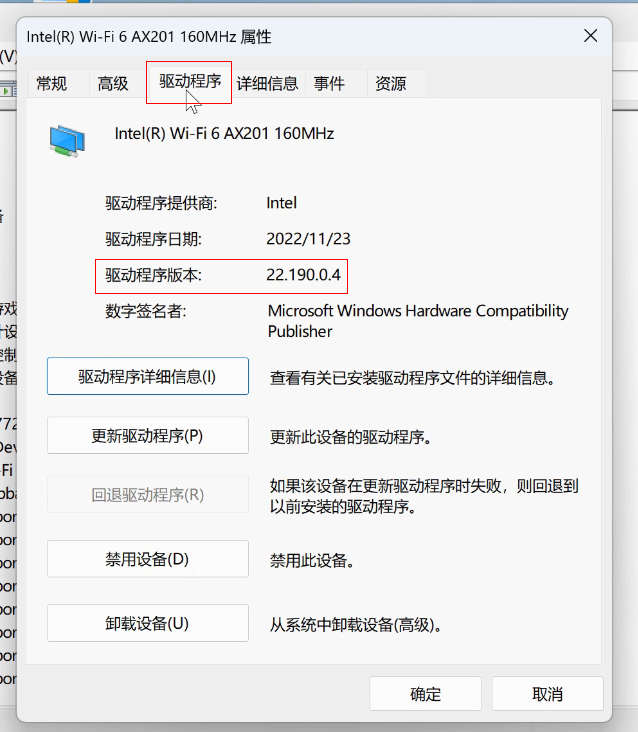Switch to the 常规 tab
Screen dimensions: 638x732
(x=51, y=84)
